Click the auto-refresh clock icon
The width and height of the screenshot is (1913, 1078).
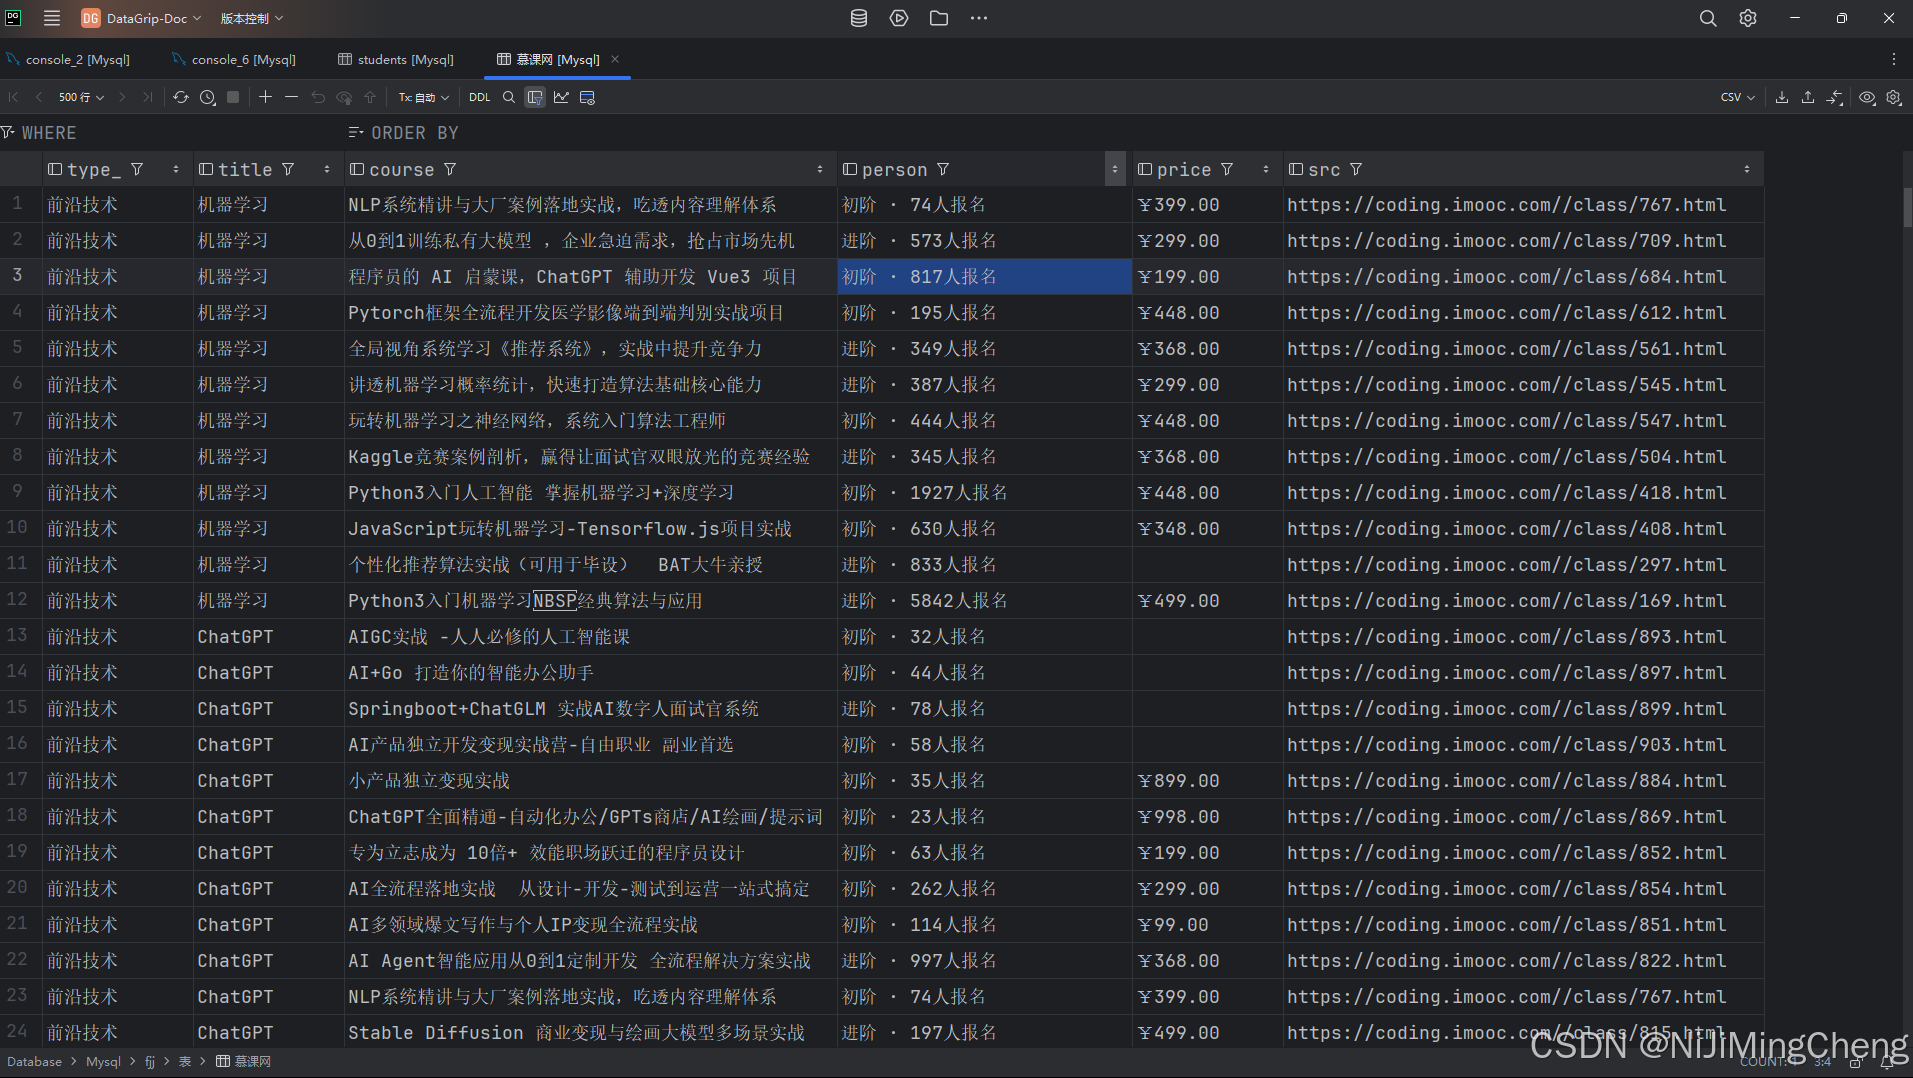coord(208,97)
